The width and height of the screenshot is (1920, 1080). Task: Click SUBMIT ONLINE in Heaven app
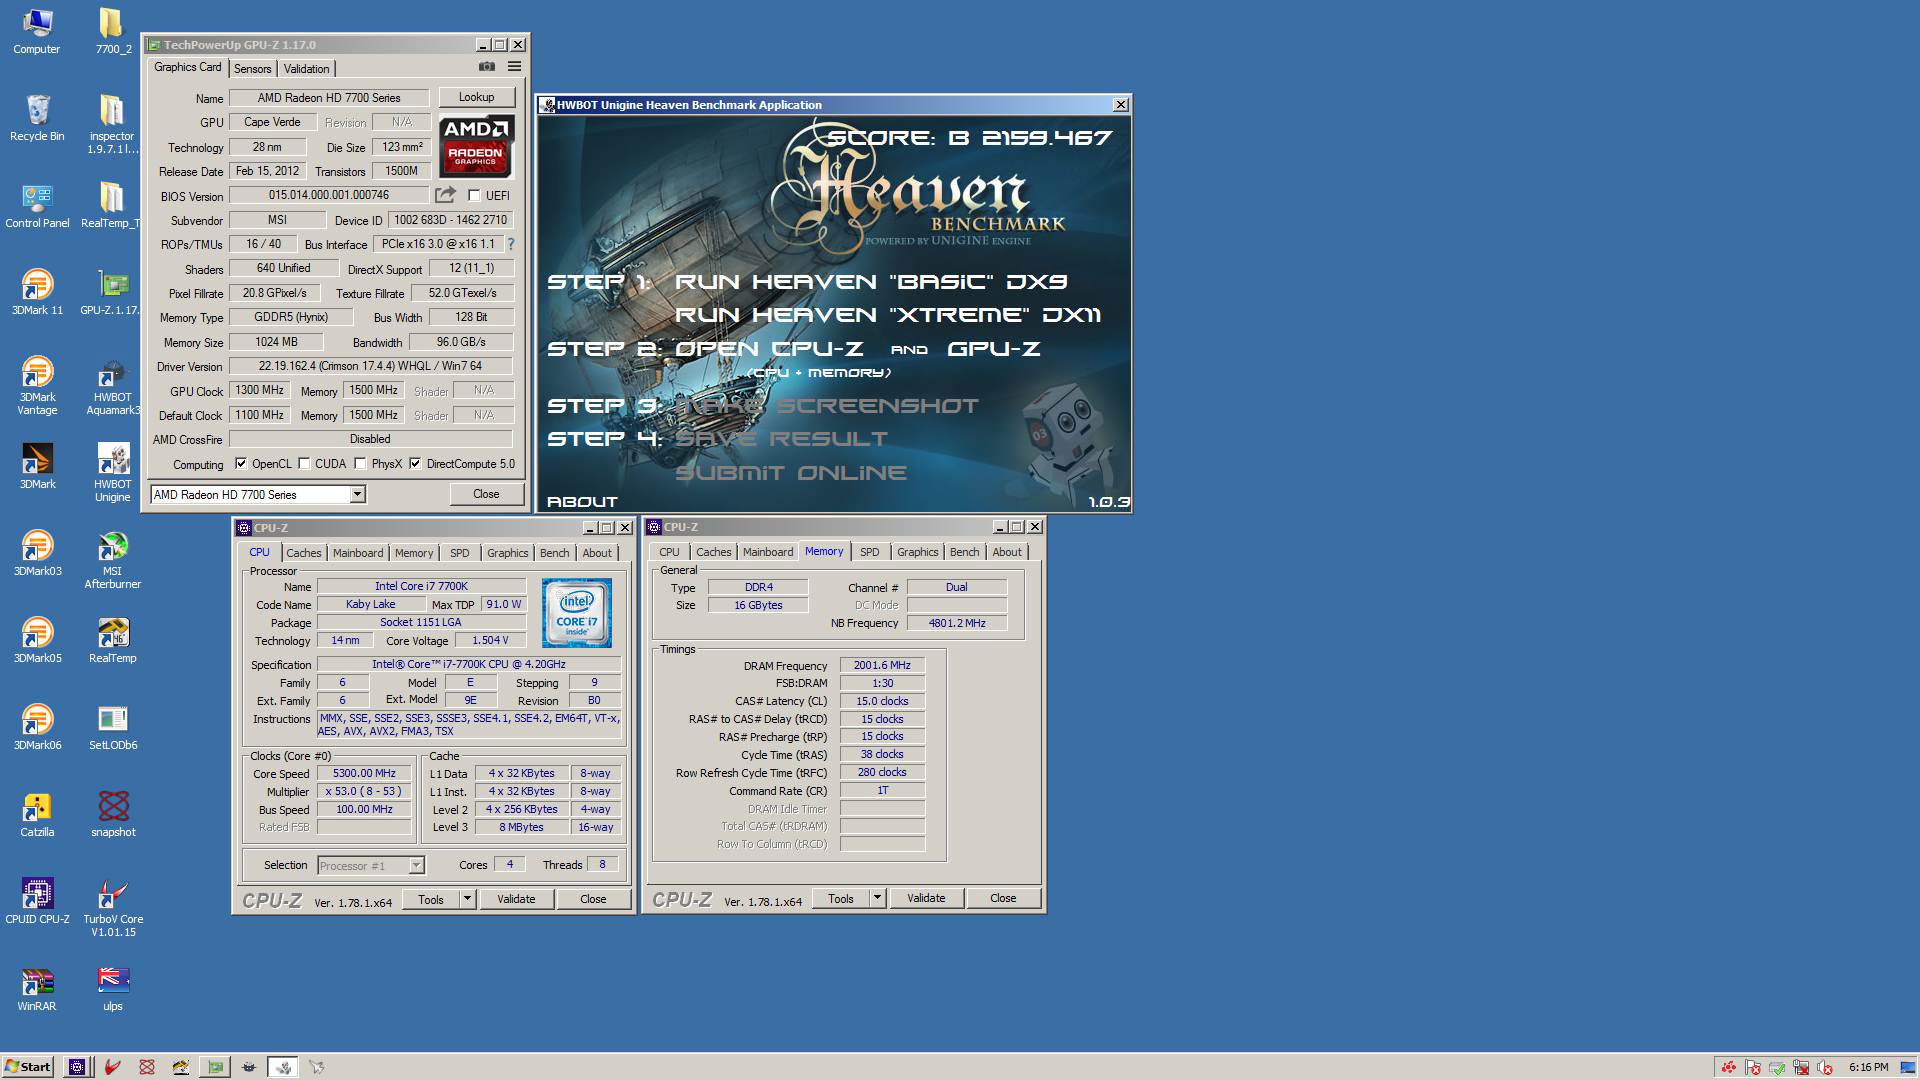pyautogui.click(x=791, y=473)
